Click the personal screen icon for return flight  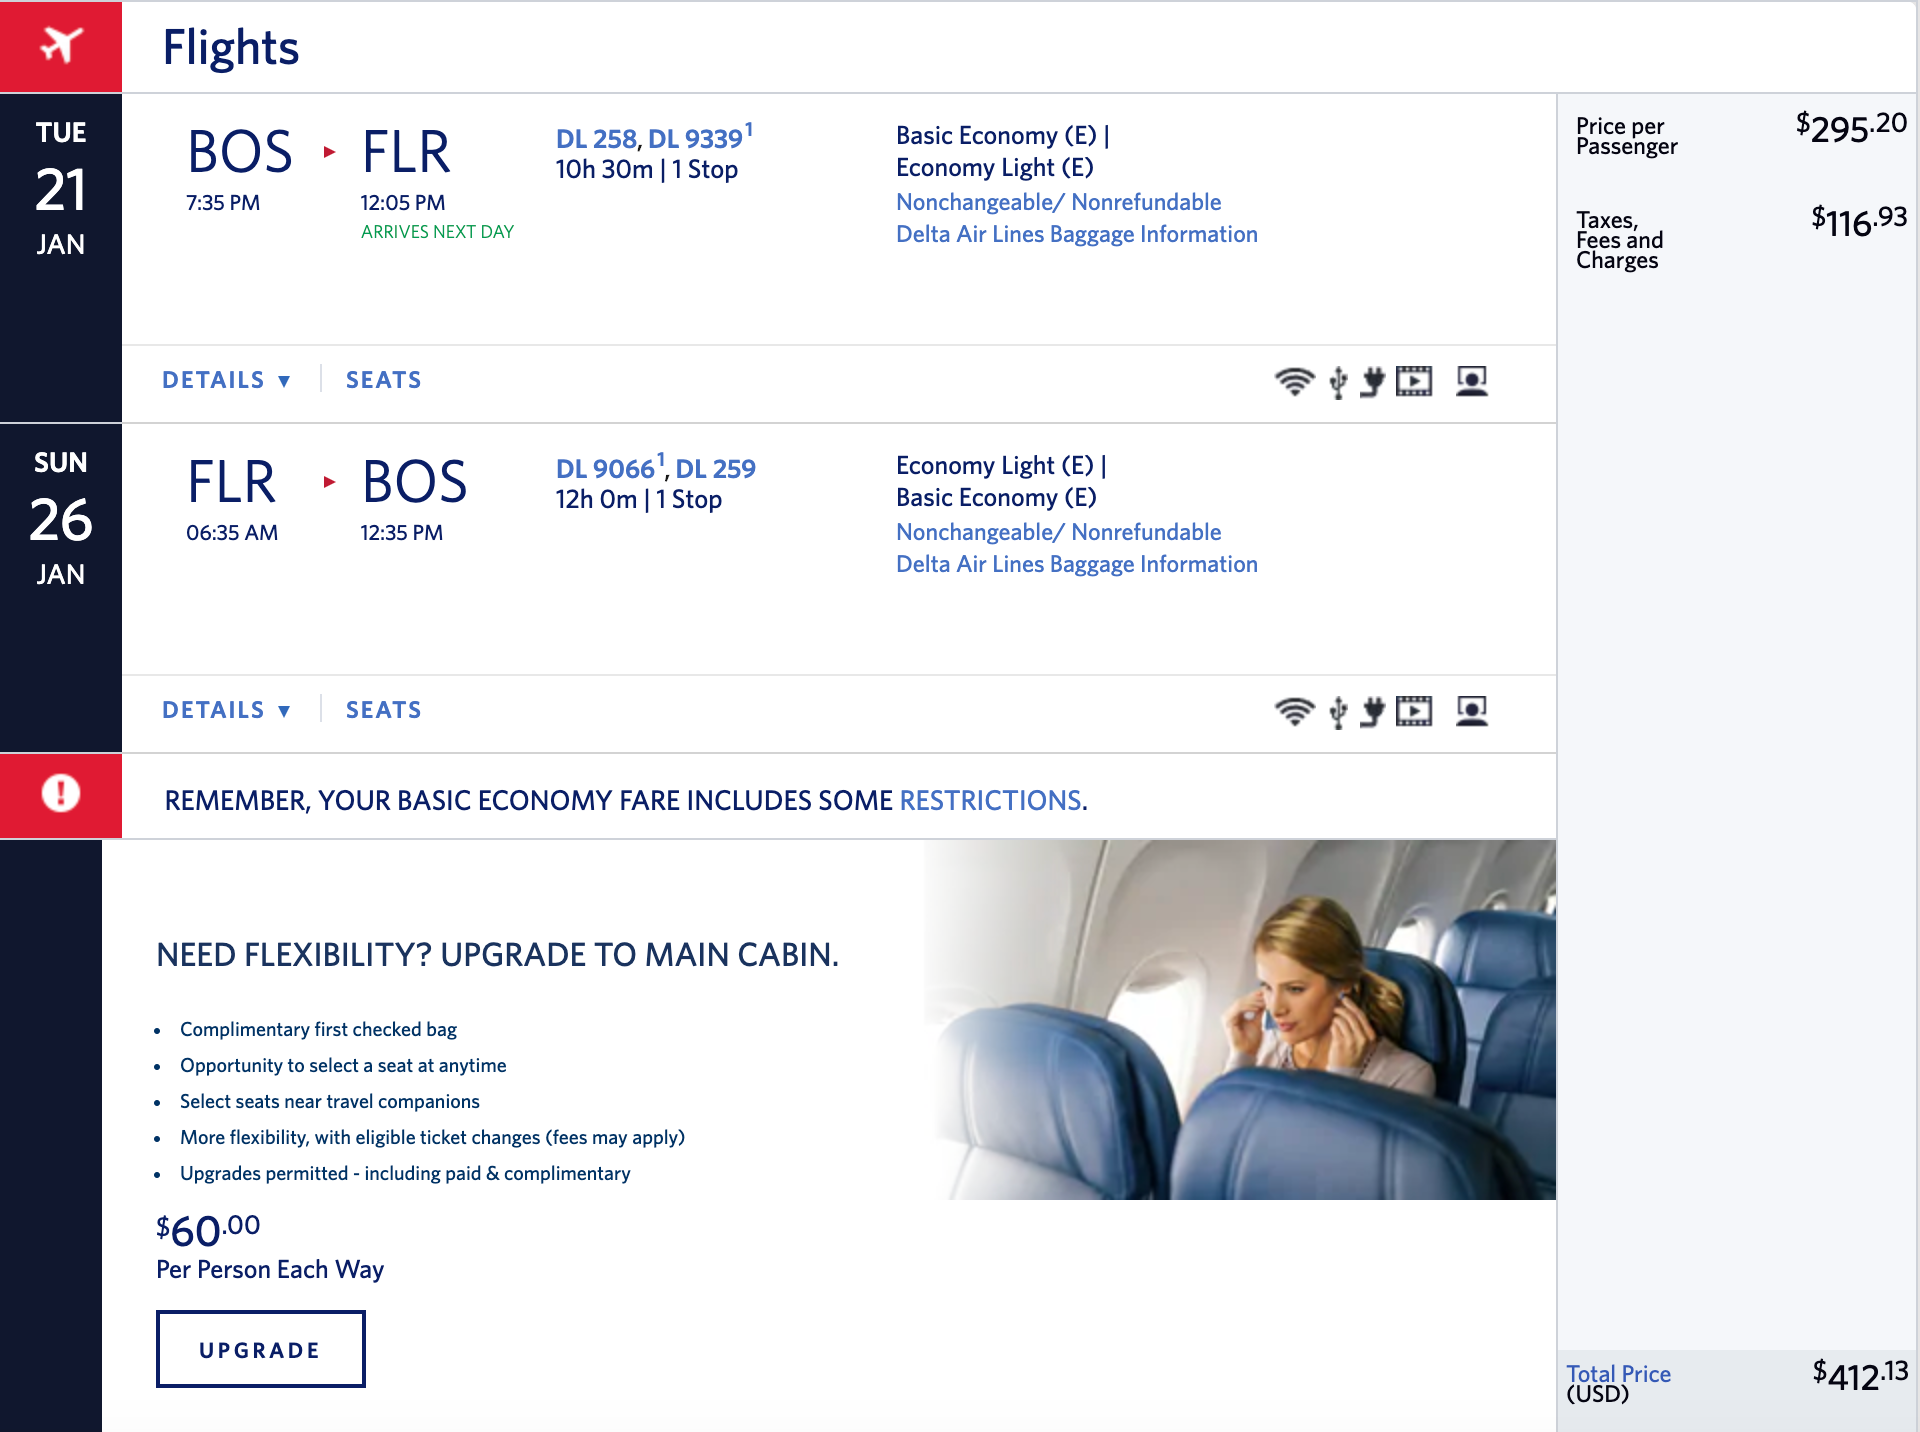point(1472,711)
